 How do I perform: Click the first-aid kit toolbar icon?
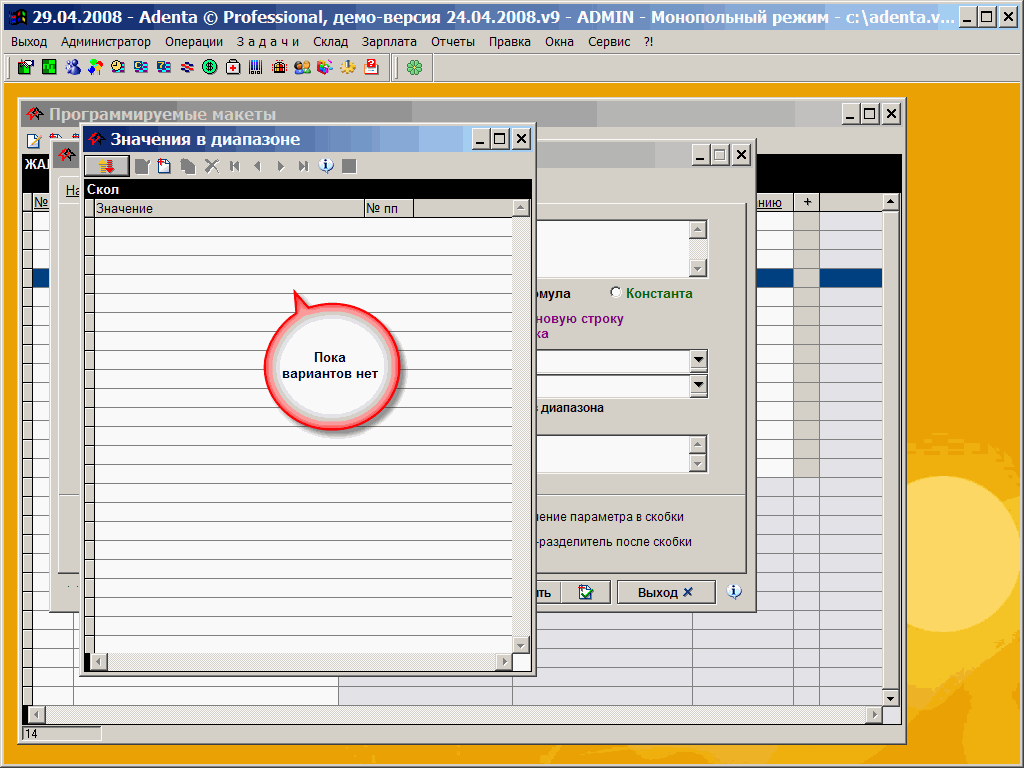pyautogui.click(x=233, y=67)
